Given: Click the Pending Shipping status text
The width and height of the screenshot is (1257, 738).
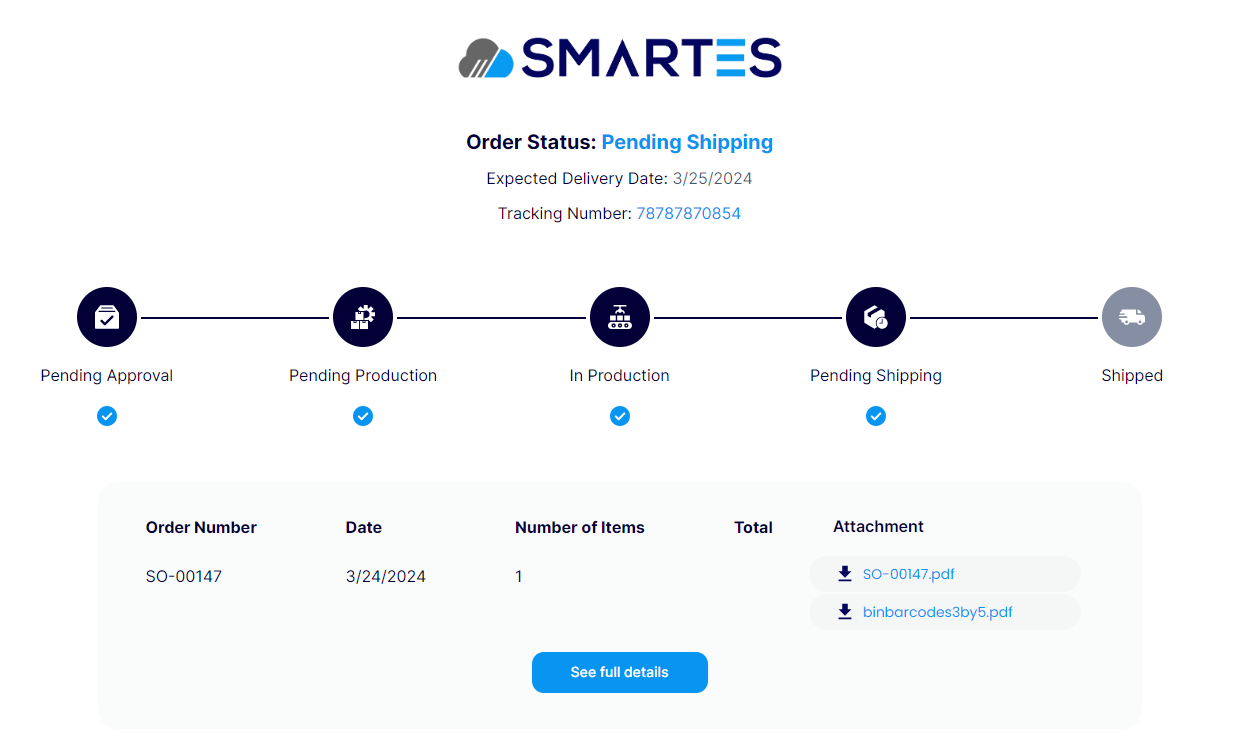Looking at the screenshot, I should pyautogui.click(x=687, y=142).
